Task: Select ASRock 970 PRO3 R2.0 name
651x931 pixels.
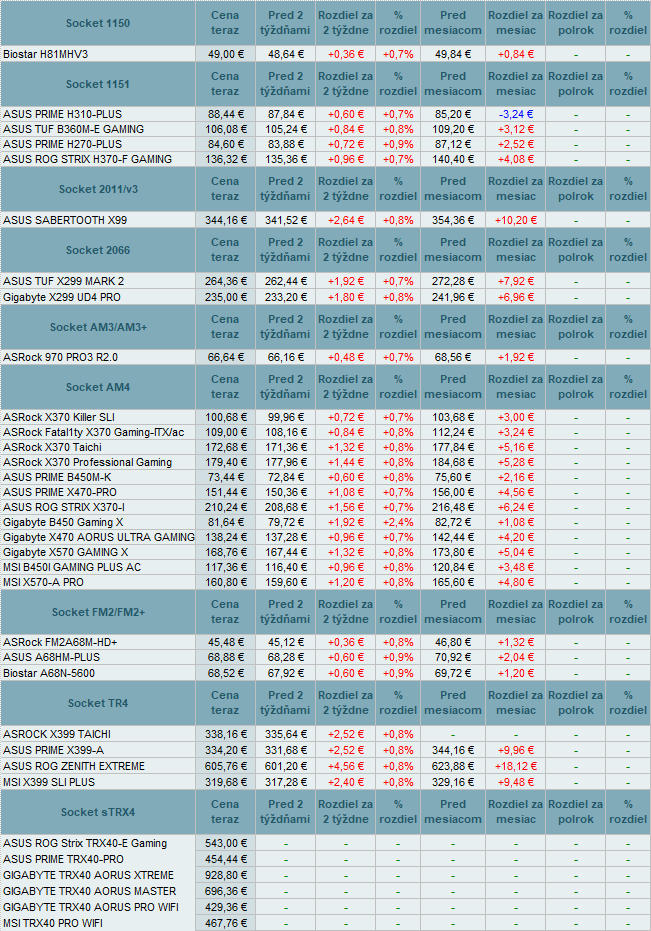Action: point(61,357)
